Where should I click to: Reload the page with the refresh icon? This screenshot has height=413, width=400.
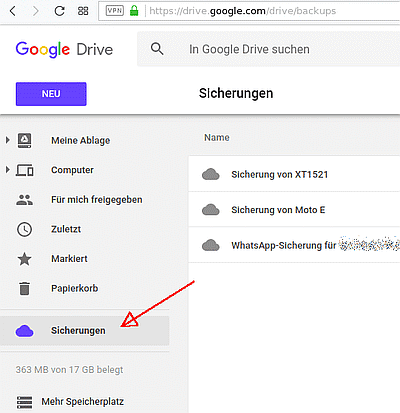click(x=59, y=11)
